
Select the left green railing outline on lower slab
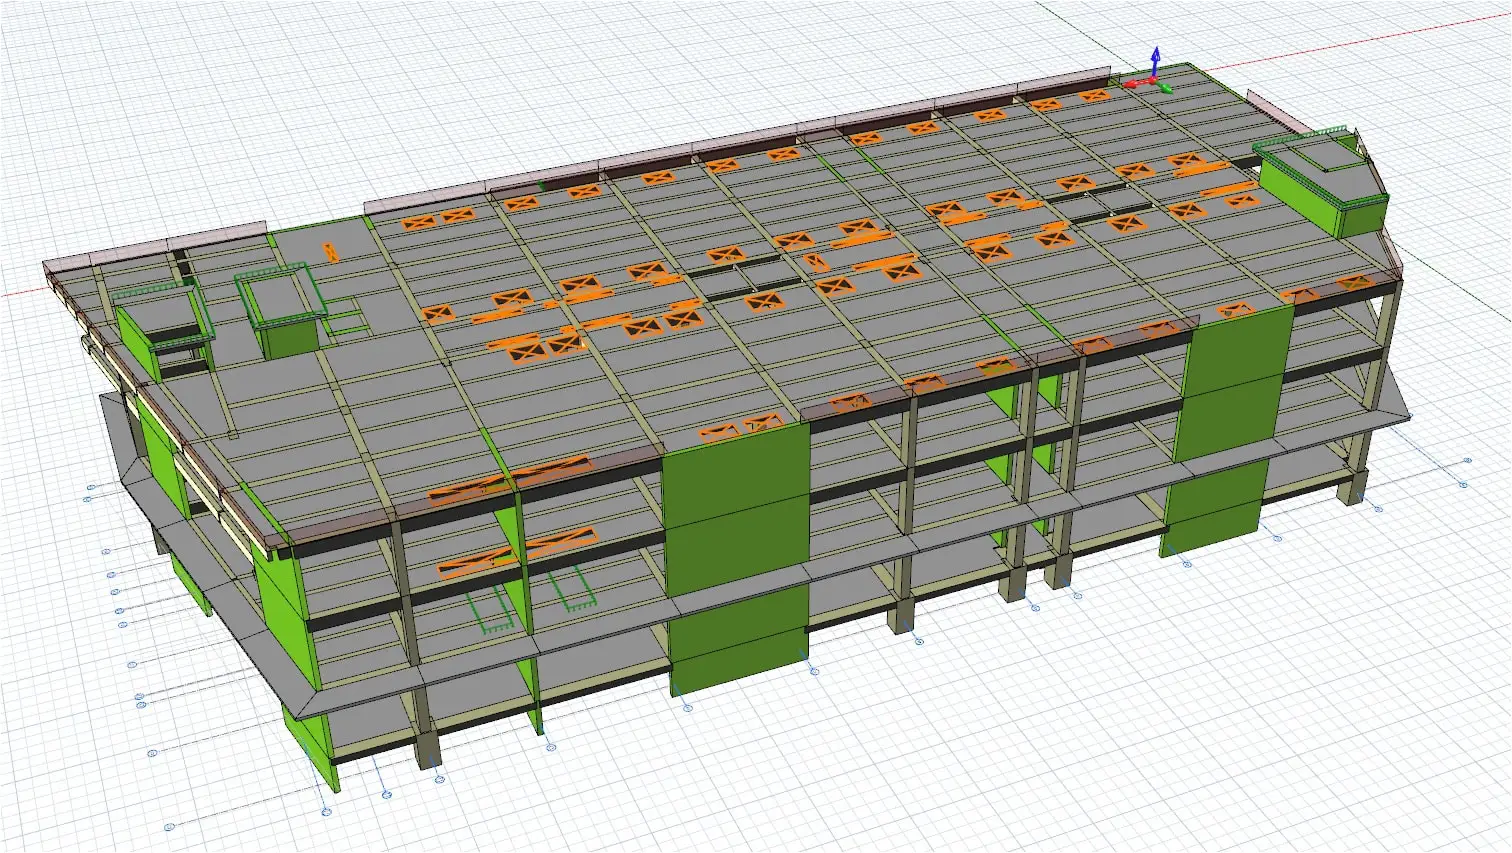(490, 611)
